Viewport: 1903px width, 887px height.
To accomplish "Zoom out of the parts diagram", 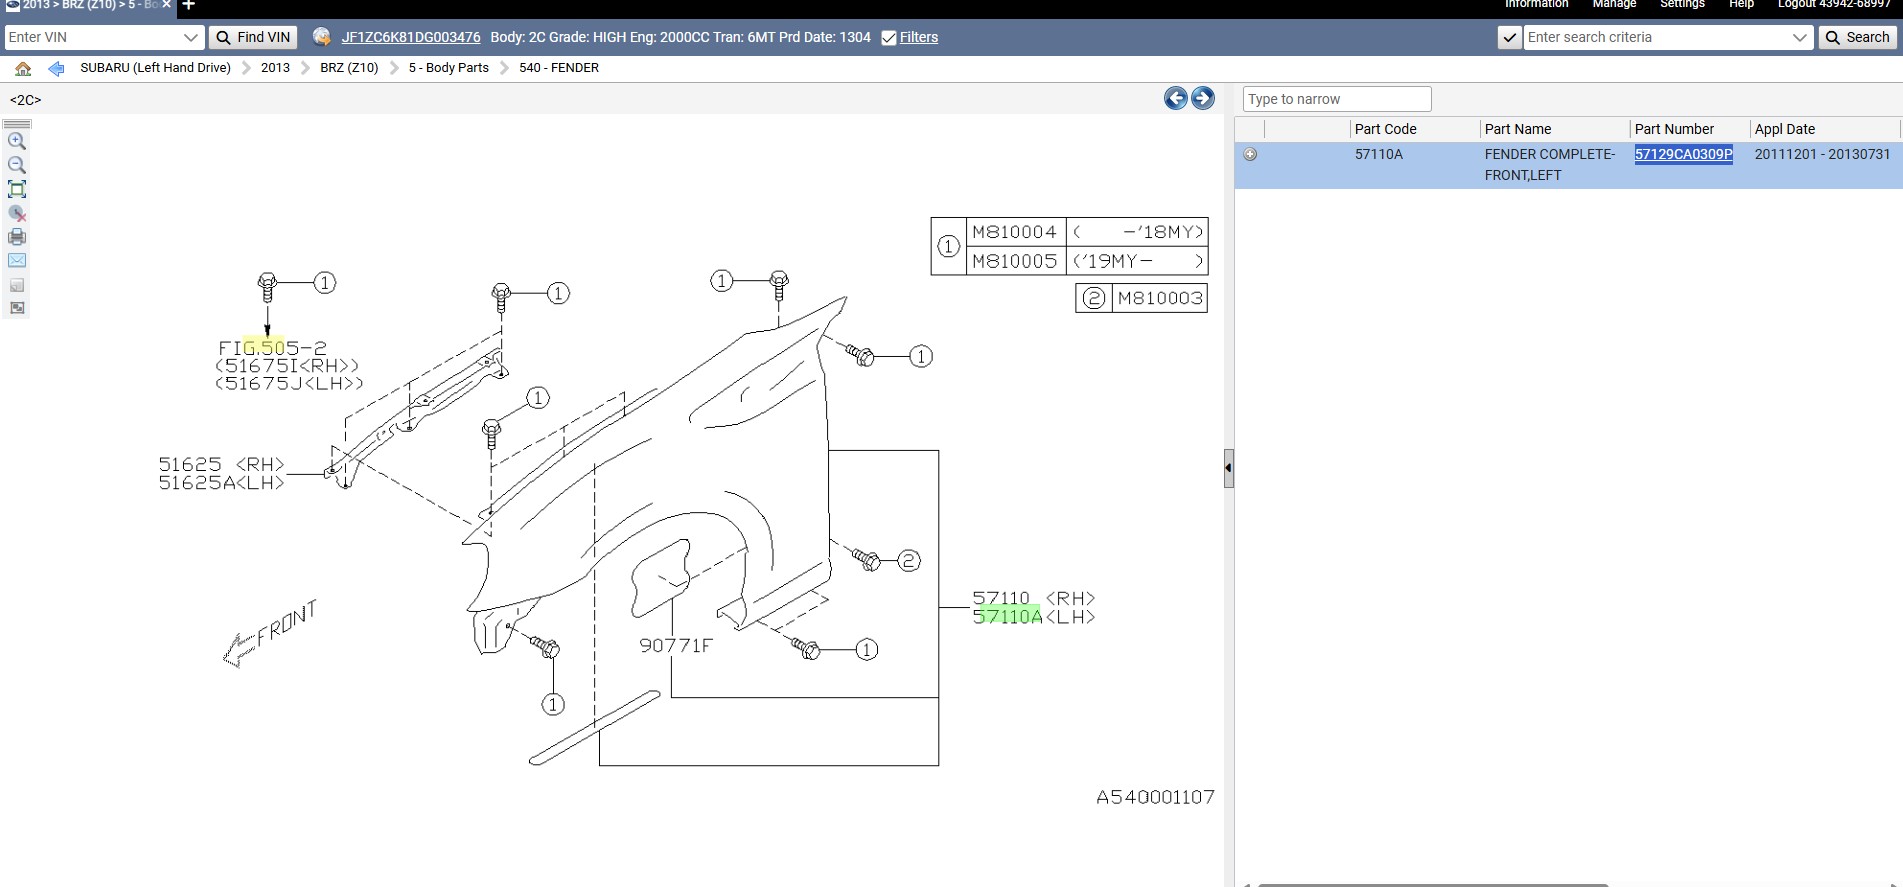I will point(17,165).
